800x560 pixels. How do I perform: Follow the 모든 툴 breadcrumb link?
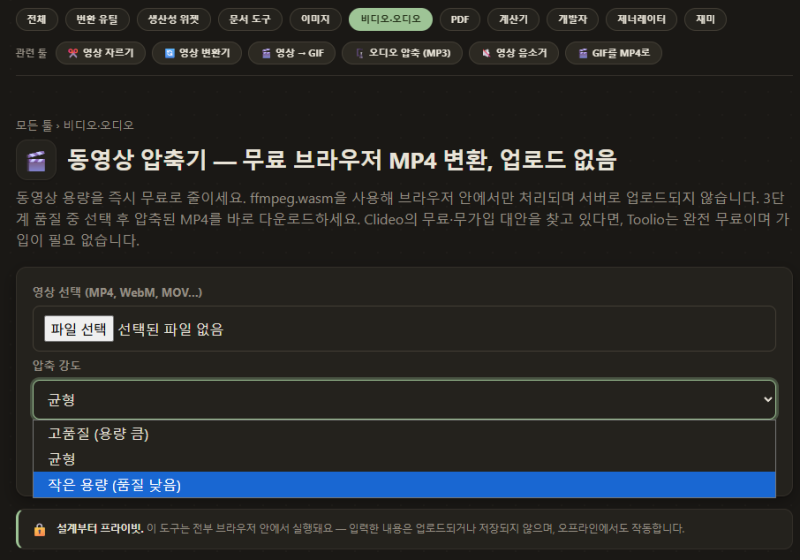tap(34, 125)
